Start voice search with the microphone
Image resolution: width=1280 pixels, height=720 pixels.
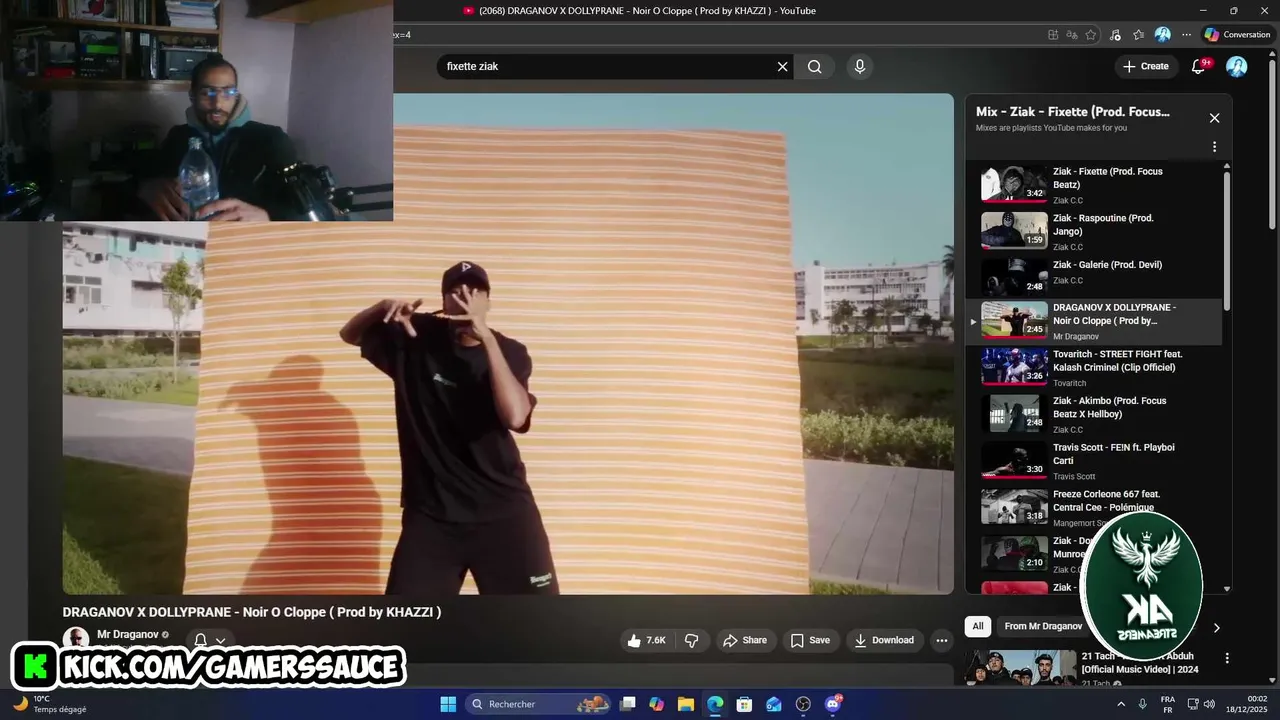(859, 67)
